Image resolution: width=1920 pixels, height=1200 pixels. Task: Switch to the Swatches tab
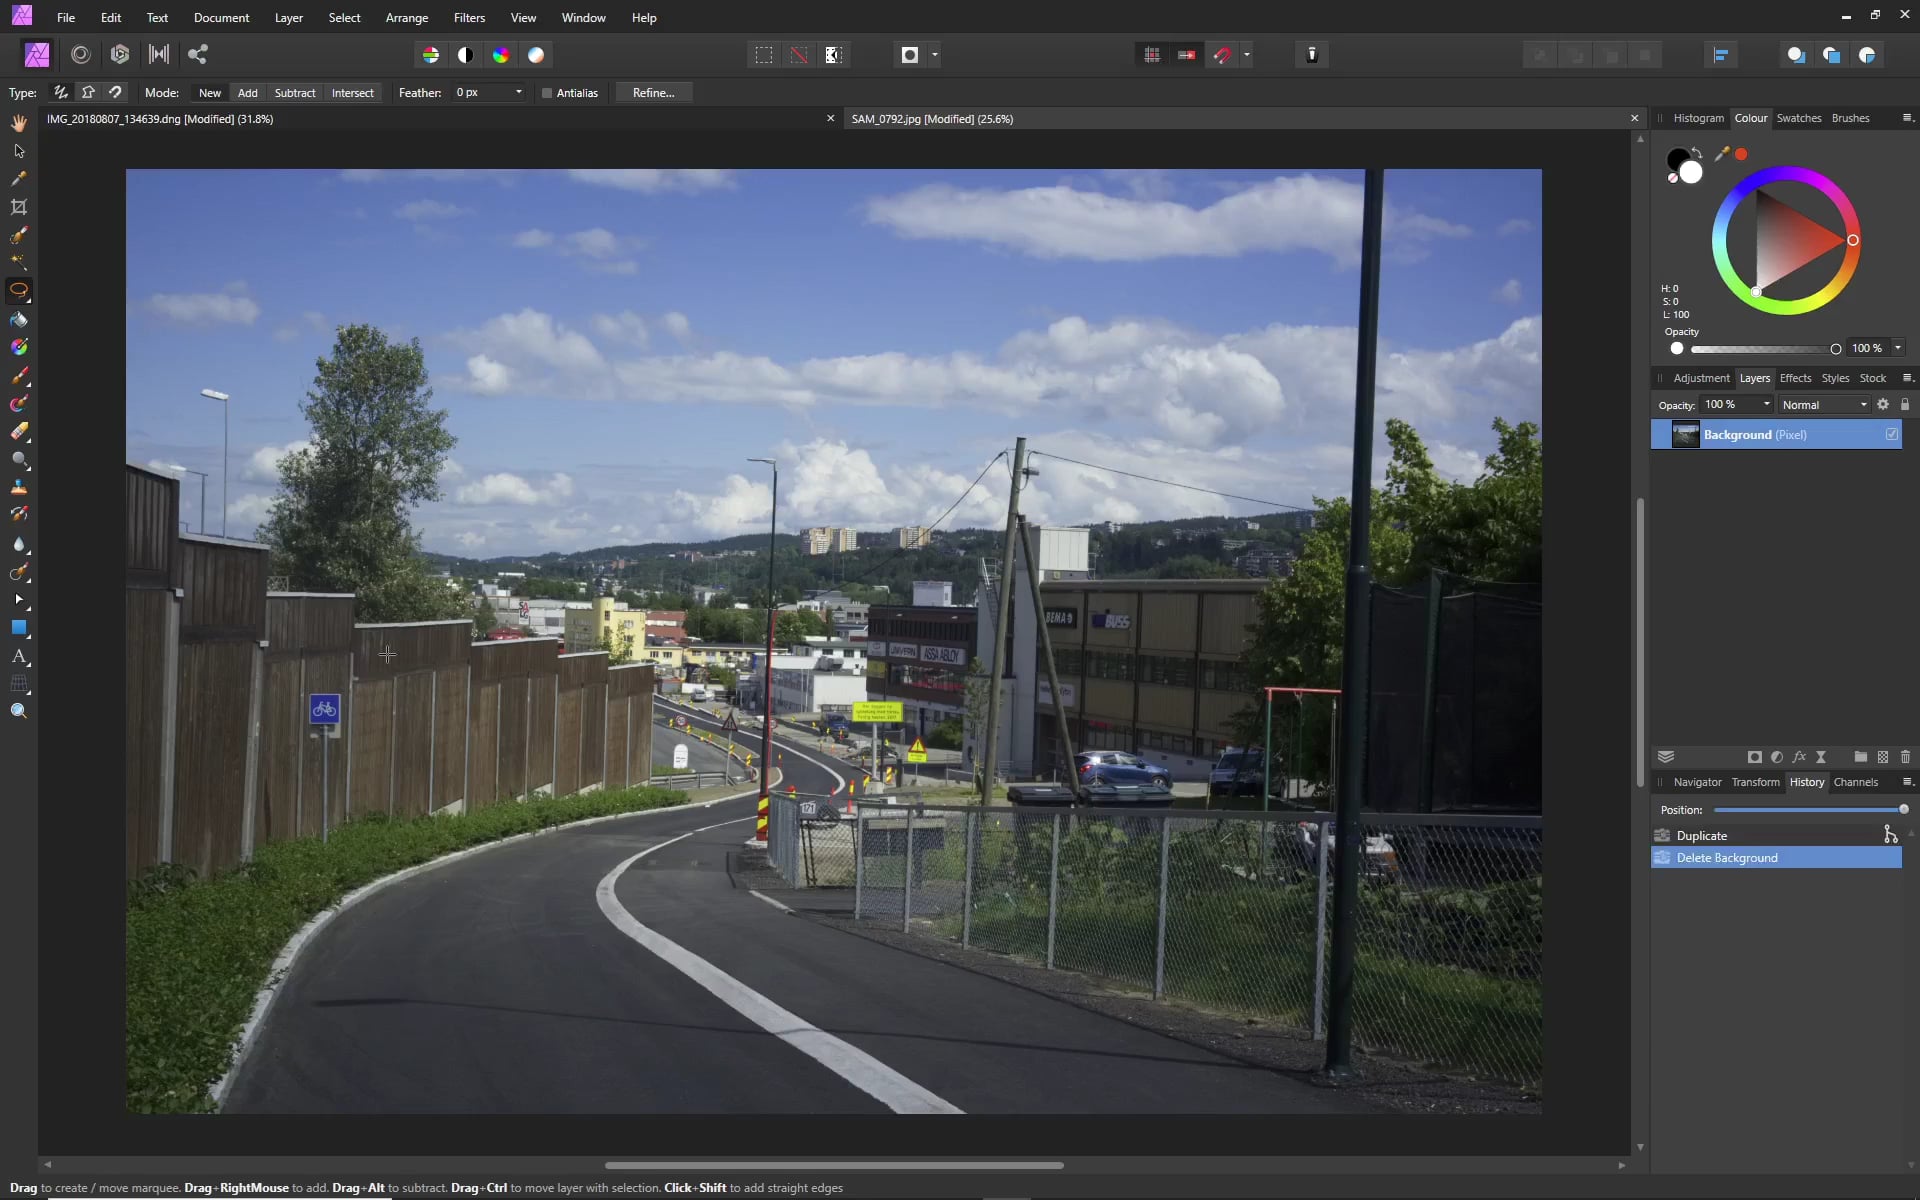pyautogui.click(x=1799, y=118)
